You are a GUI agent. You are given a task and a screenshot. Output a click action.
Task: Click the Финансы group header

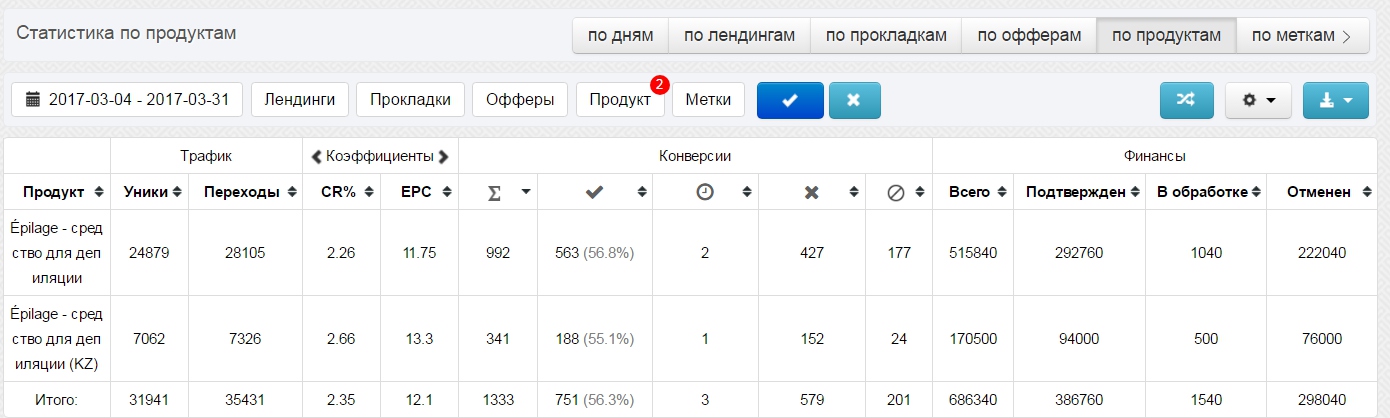(1155, 156)
